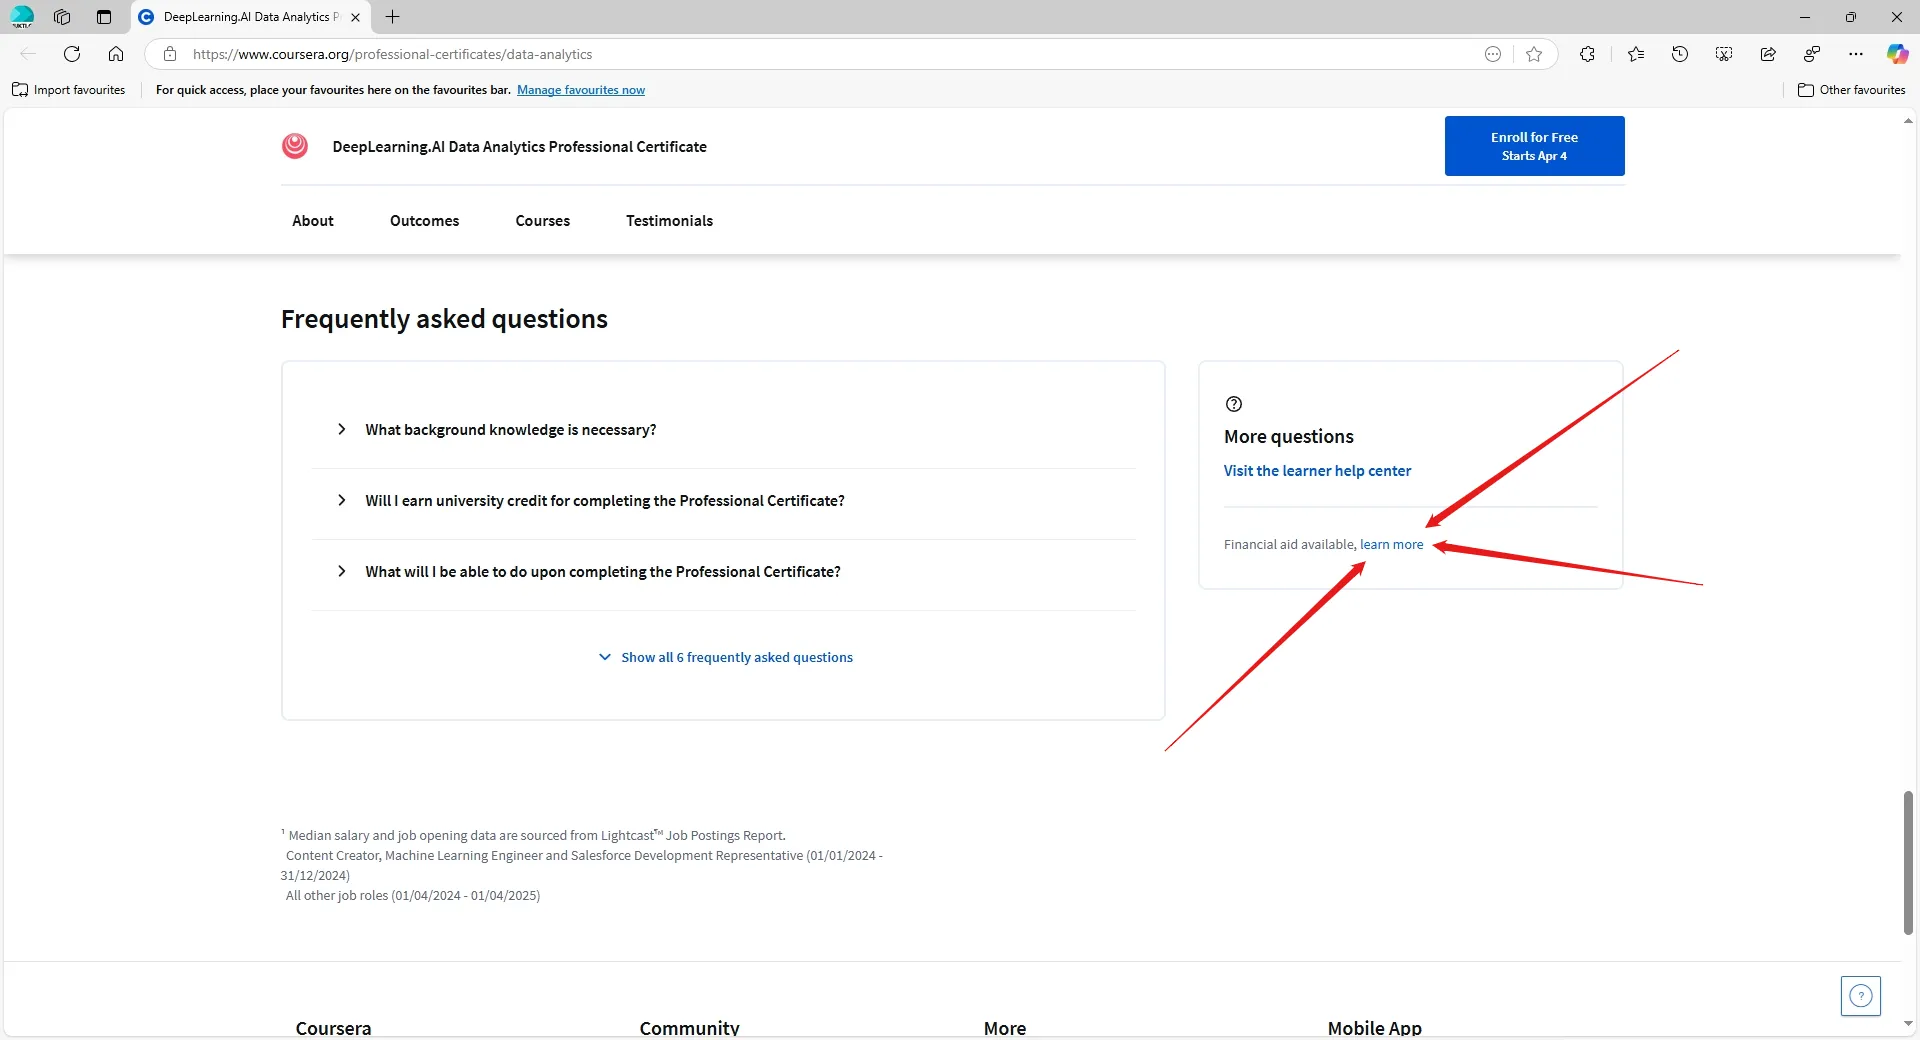The width and height of the screenshot is (1920, 1040).
Task: Open Settings and more ellipsis menu
Action: 1856,54
